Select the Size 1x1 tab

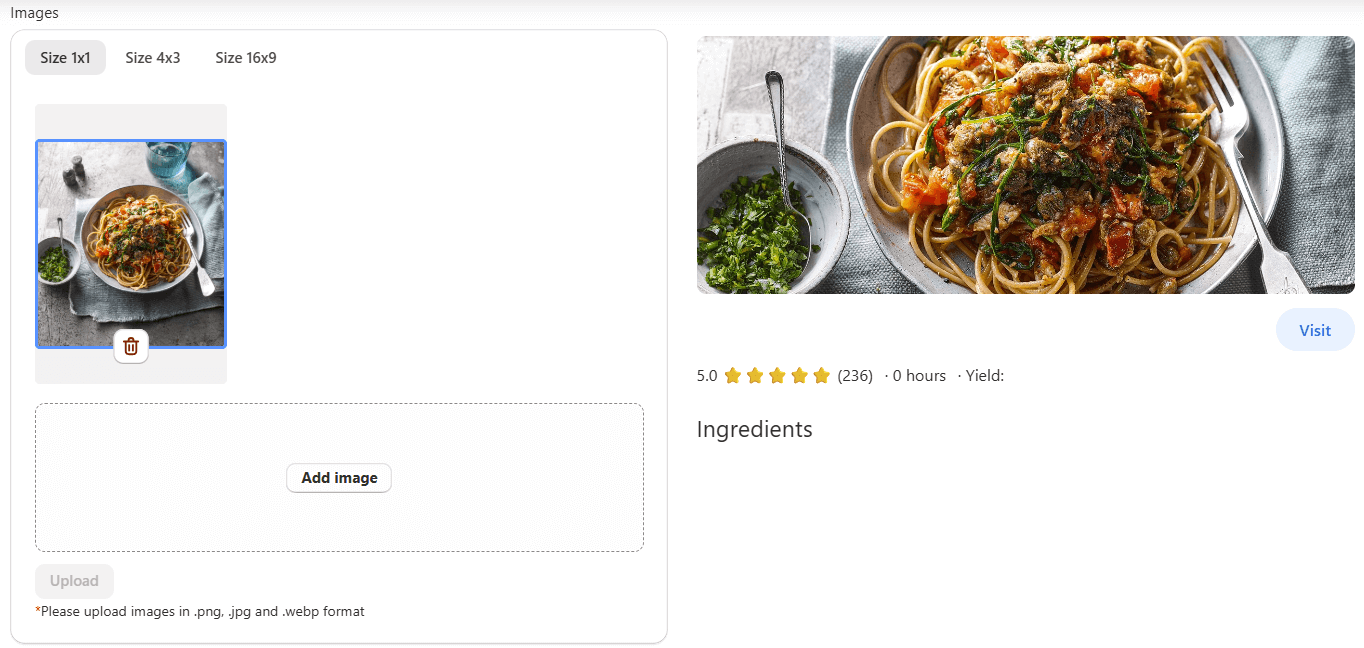65,57
